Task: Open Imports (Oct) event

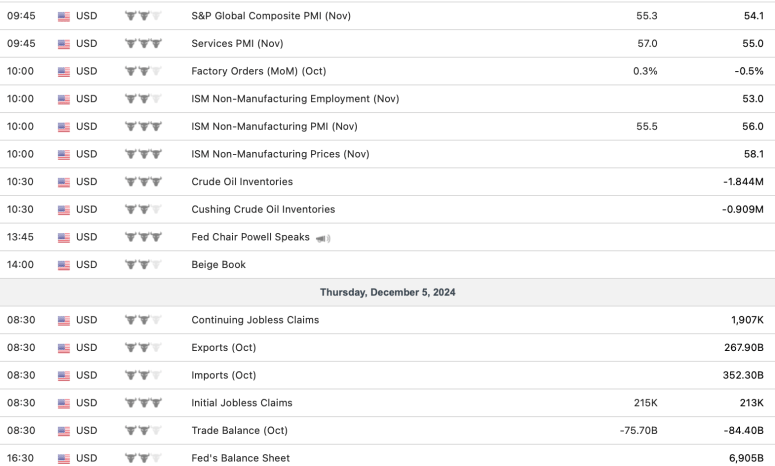Action: (x=223, y=376)
